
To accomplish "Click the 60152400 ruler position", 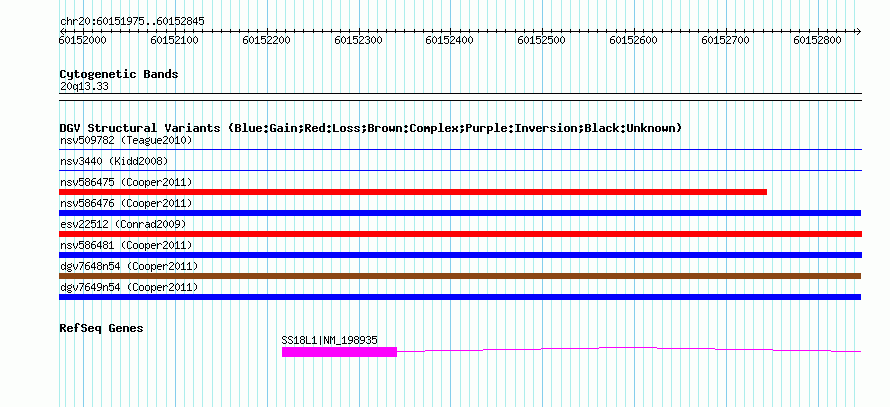I will (450, 40).
